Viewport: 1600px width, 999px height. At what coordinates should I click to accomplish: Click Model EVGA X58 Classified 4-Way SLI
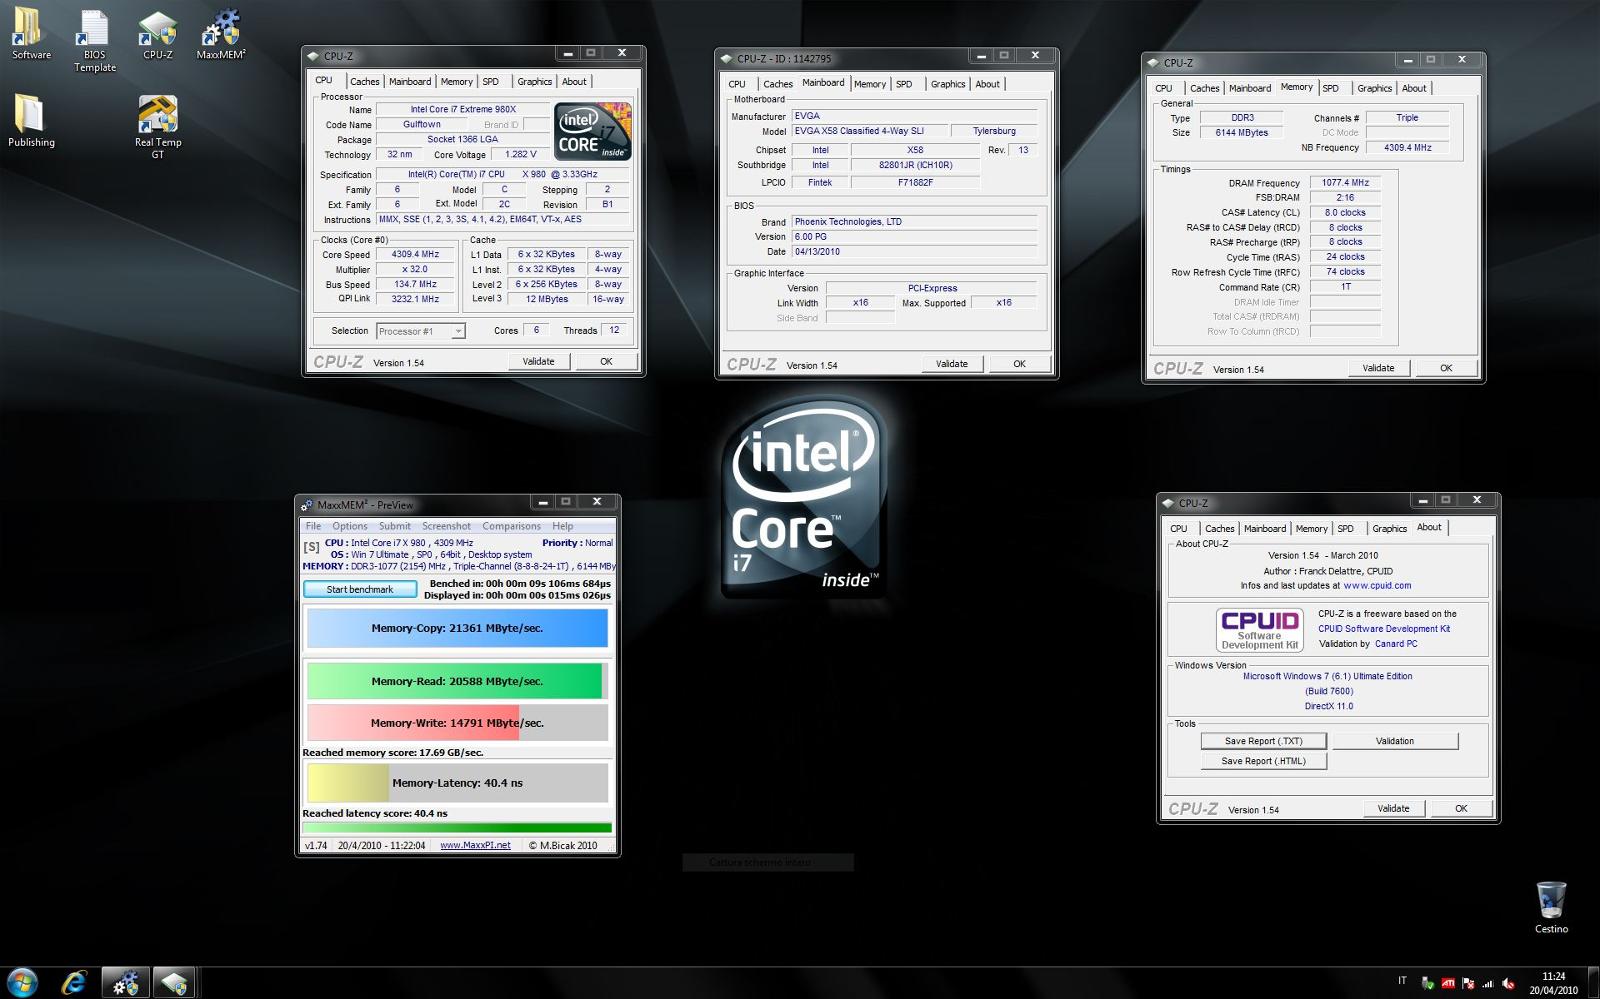pyautogui.click(x=867, y=131)
